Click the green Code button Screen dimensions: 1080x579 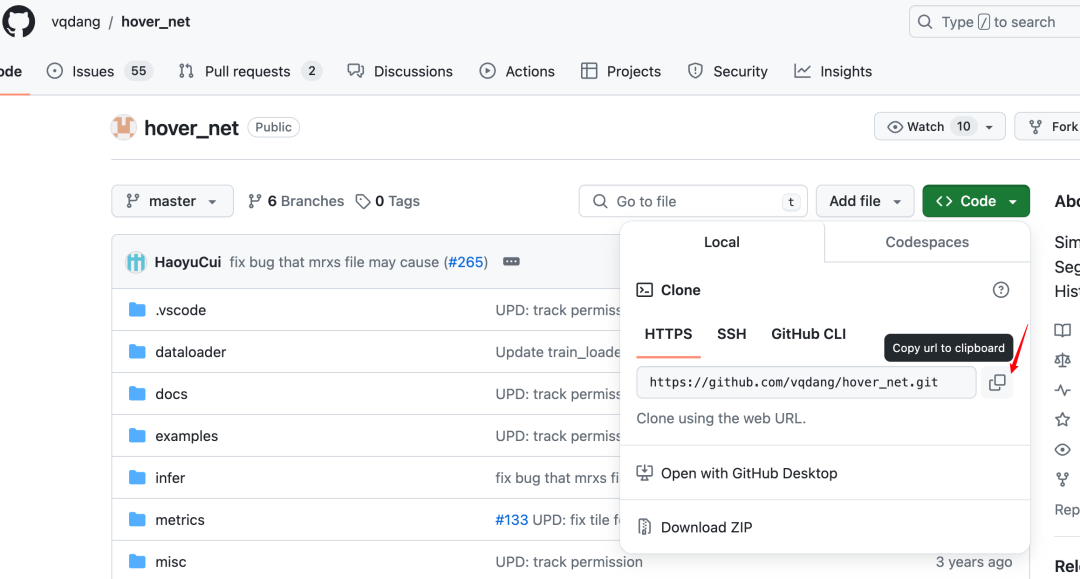coord(976,201)
